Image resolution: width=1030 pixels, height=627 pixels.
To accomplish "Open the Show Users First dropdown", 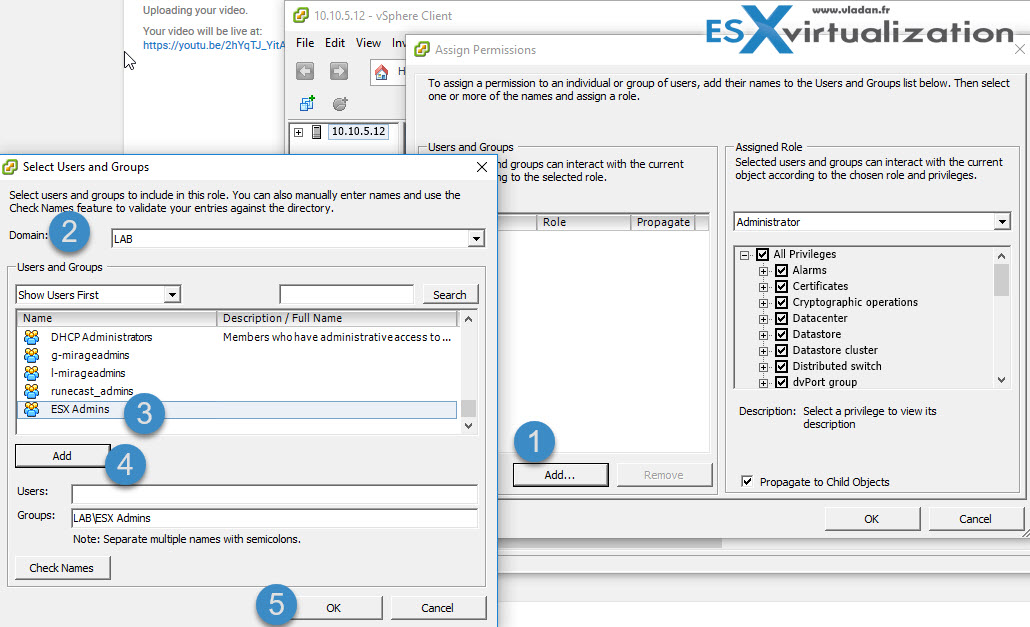I will click(172, 294).
